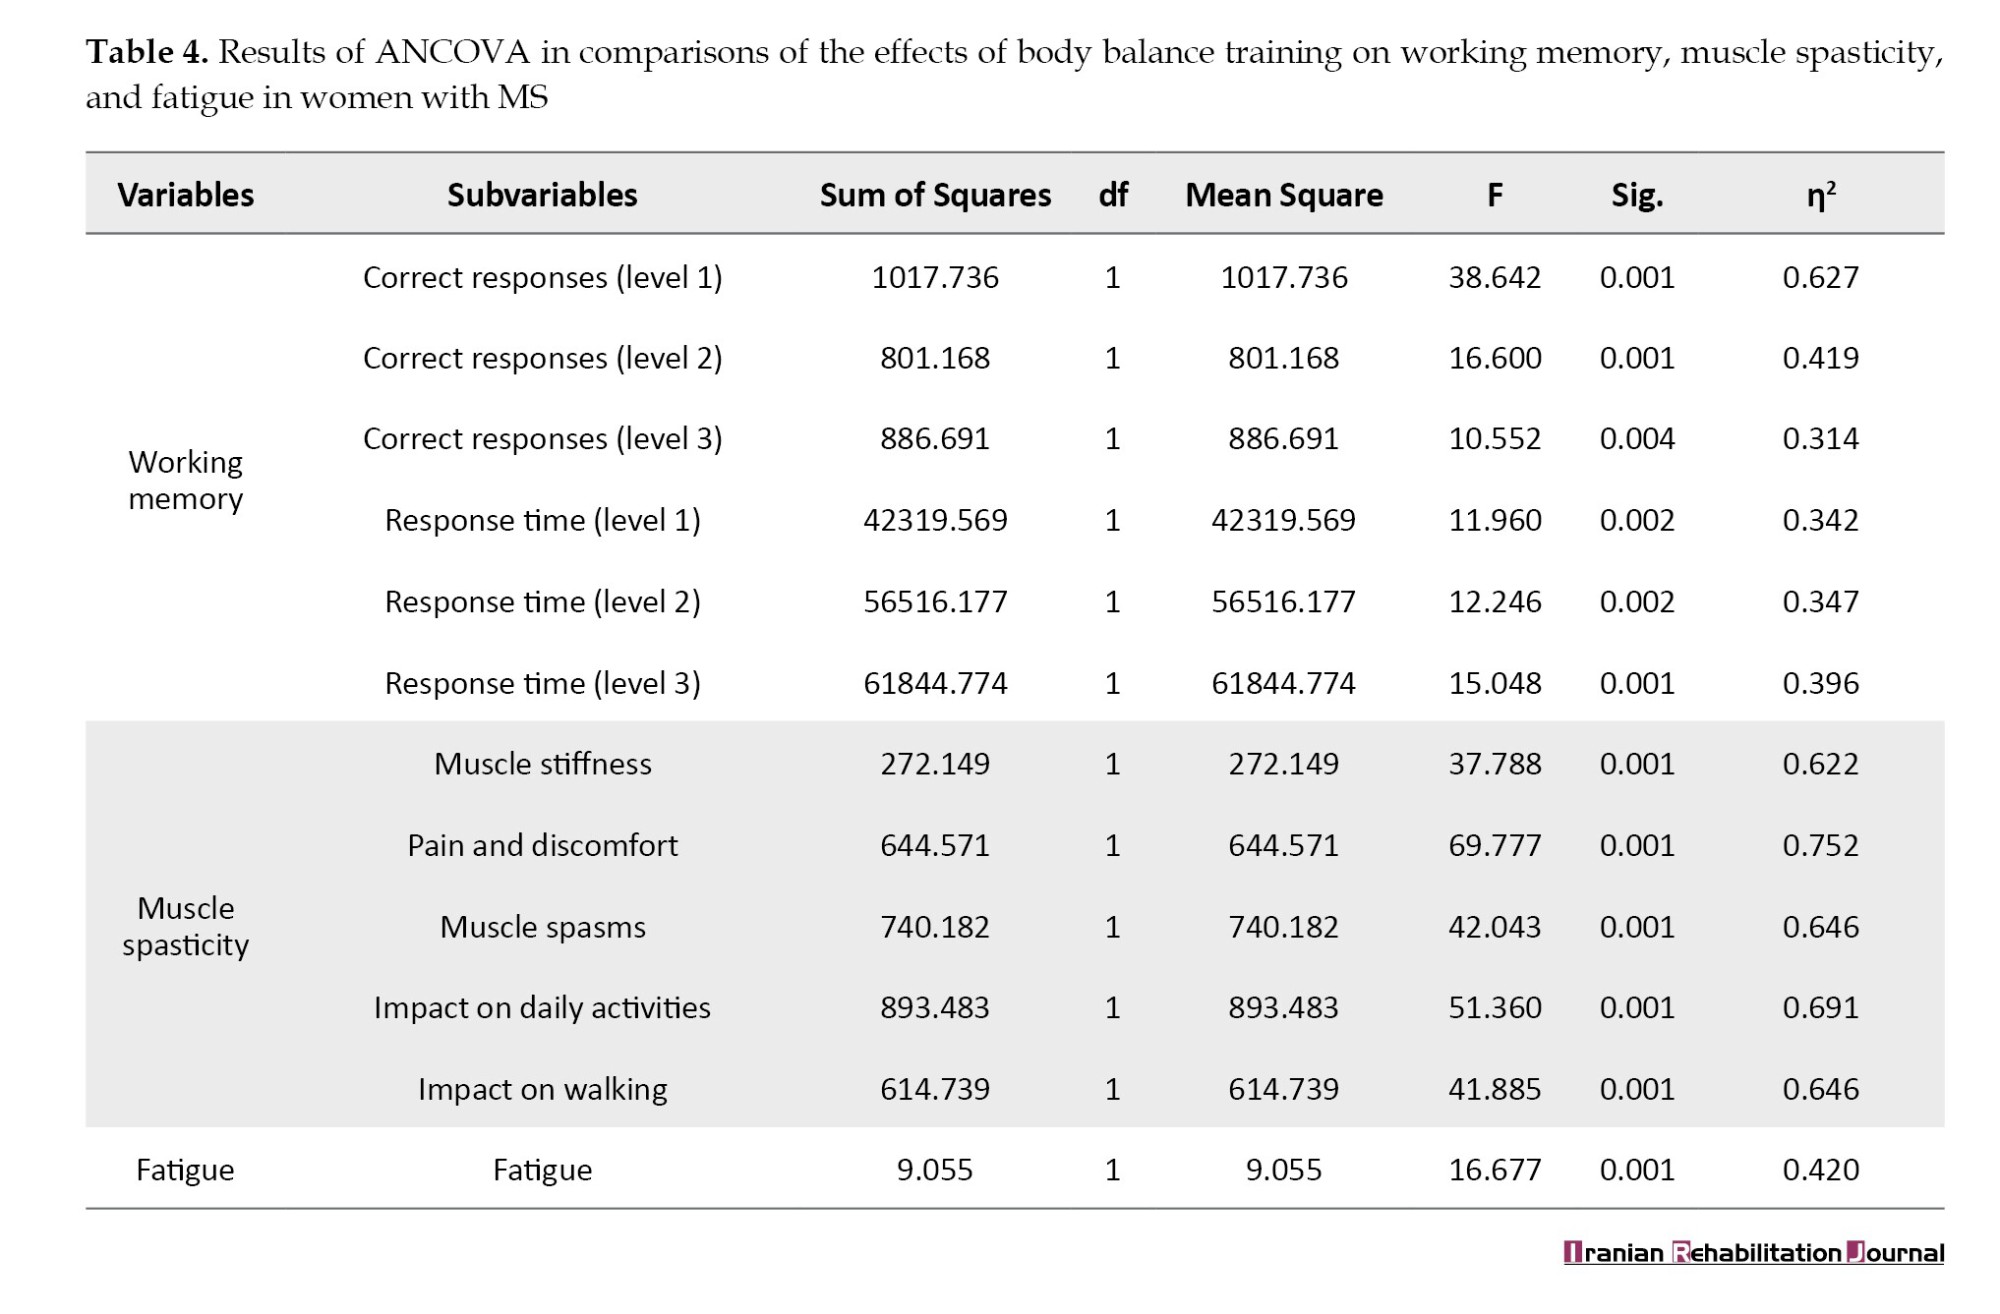This screenshot has height=1314, width=2000.
Task: Select the Working memory row group label
Action: coord(185,480)
